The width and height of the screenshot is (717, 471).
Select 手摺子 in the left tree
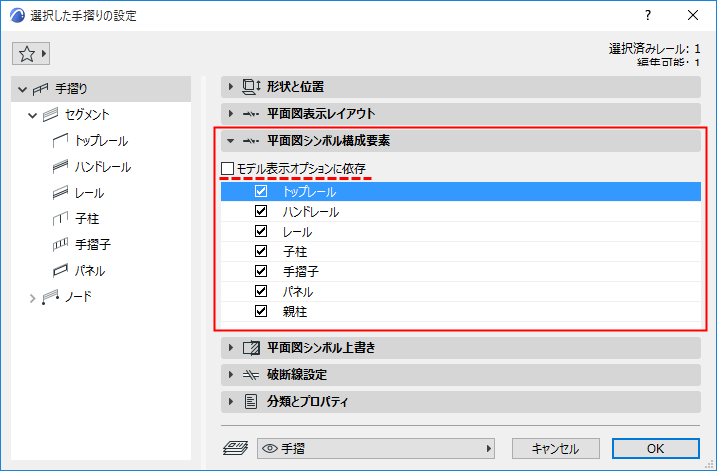pyautogui.click(x=93, y=245)
